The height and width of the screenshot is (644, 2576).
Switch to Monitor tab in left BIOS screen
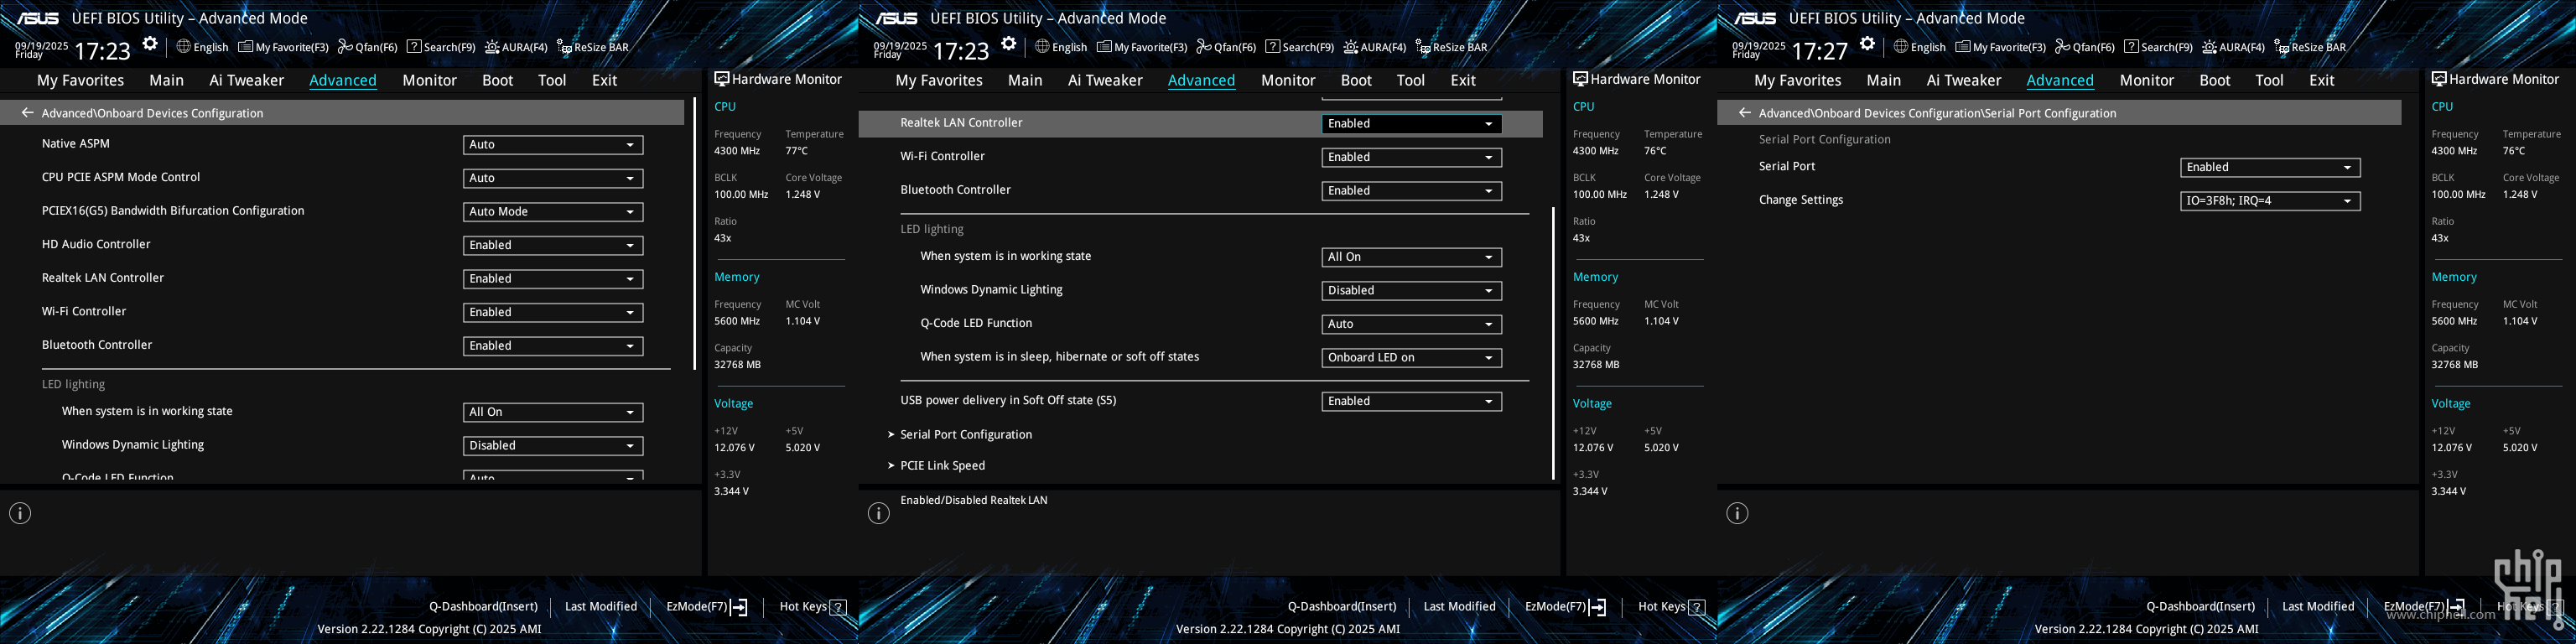point(430,80)
